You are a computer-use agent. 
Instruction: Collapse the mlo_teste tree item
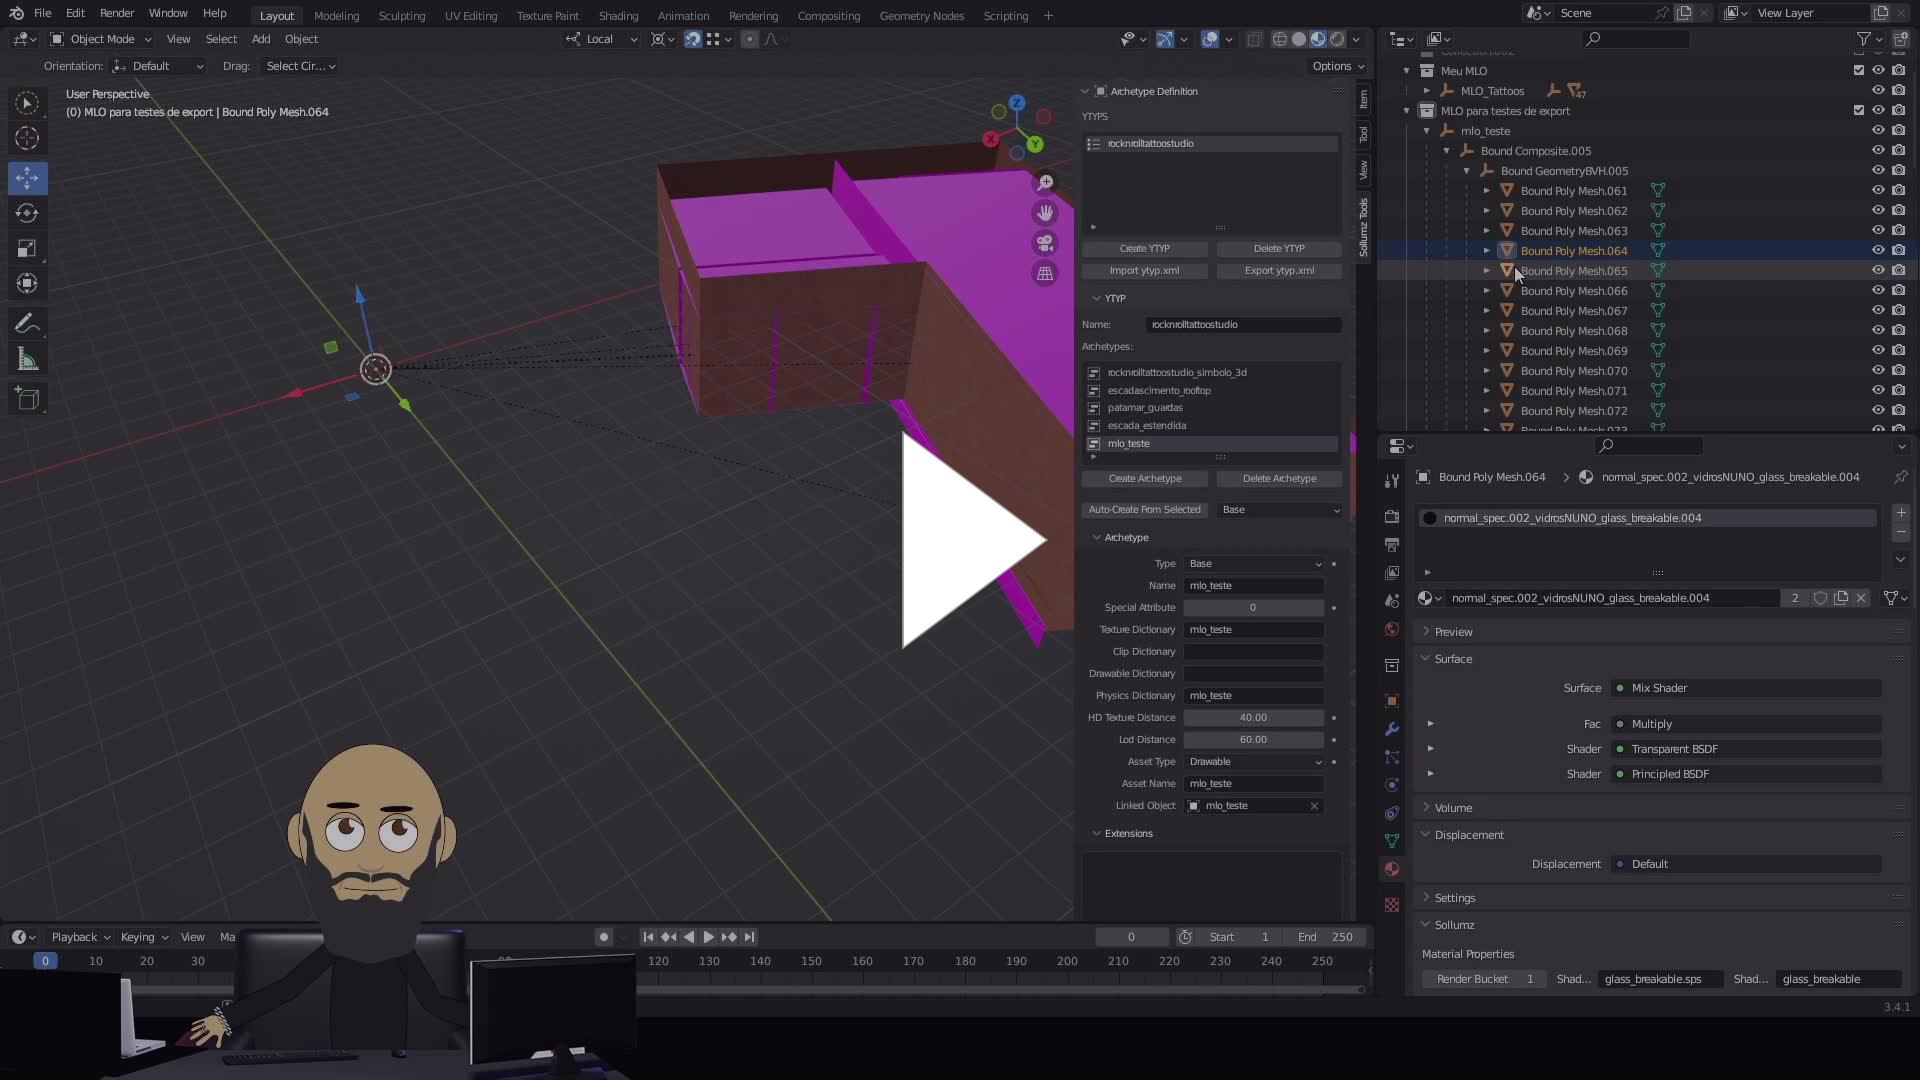click(x=1427, y=131)
